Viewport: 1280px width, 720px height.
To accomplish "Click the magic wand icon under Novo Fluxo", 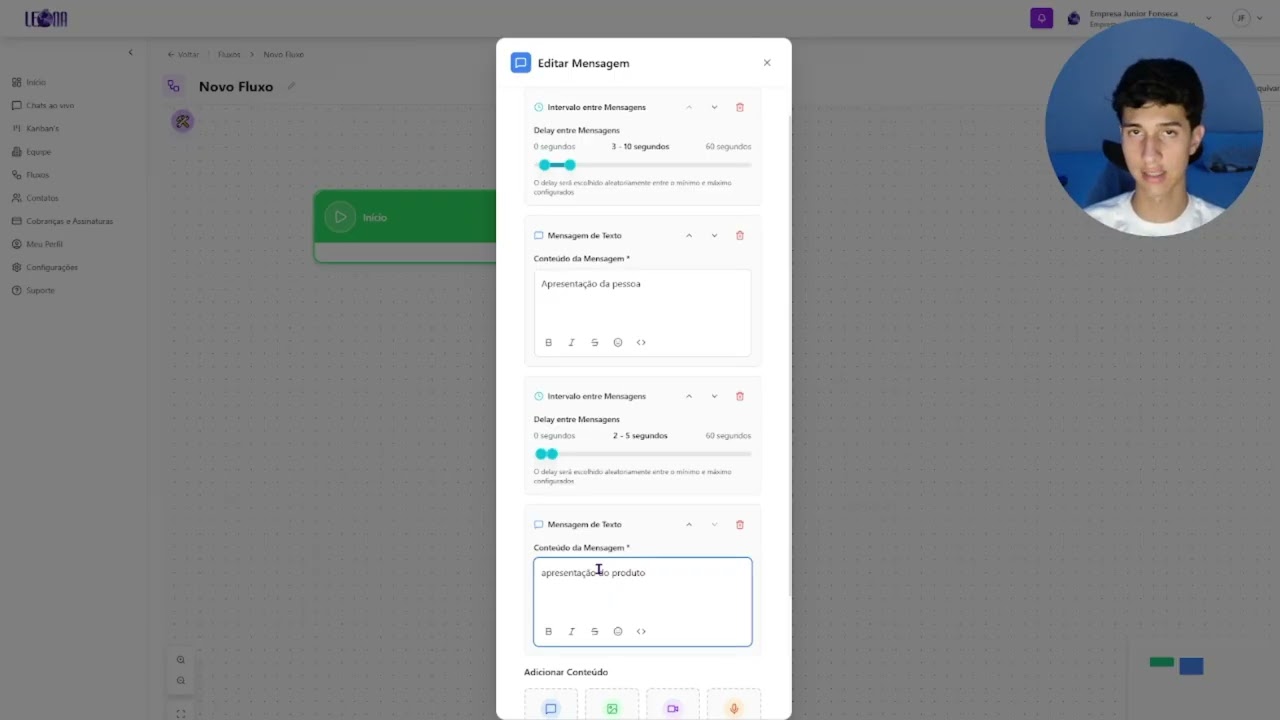I will coord(182,121).
